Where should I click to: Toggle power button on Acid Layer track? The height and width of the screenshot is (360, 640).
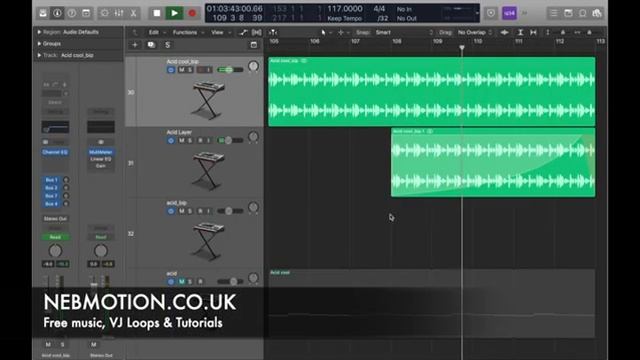(171, 140)
